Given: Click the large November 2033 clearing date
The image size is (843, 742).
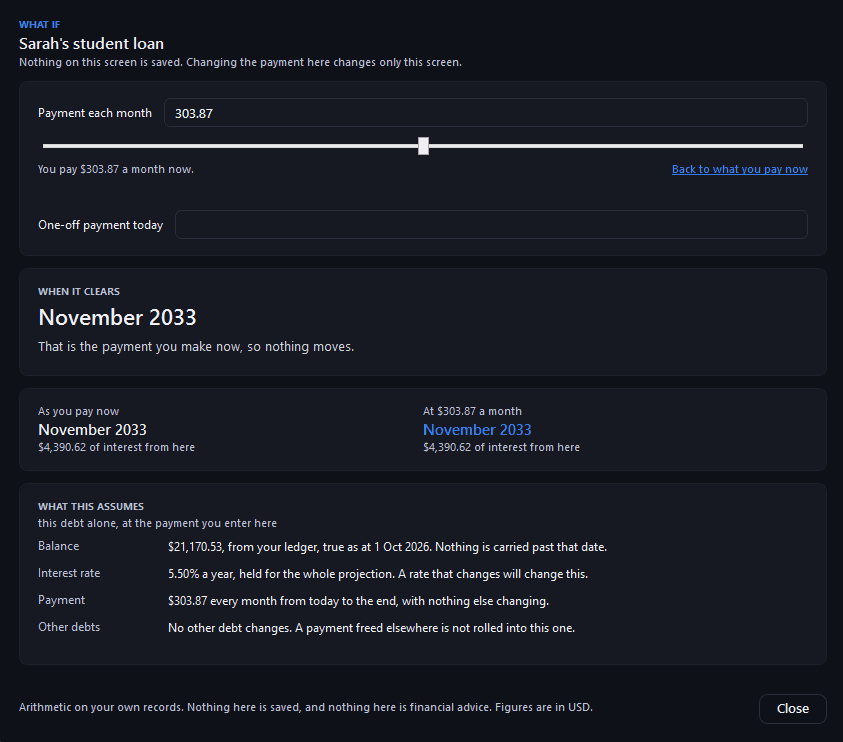Looking at the screenshot, I should [117, 317].
